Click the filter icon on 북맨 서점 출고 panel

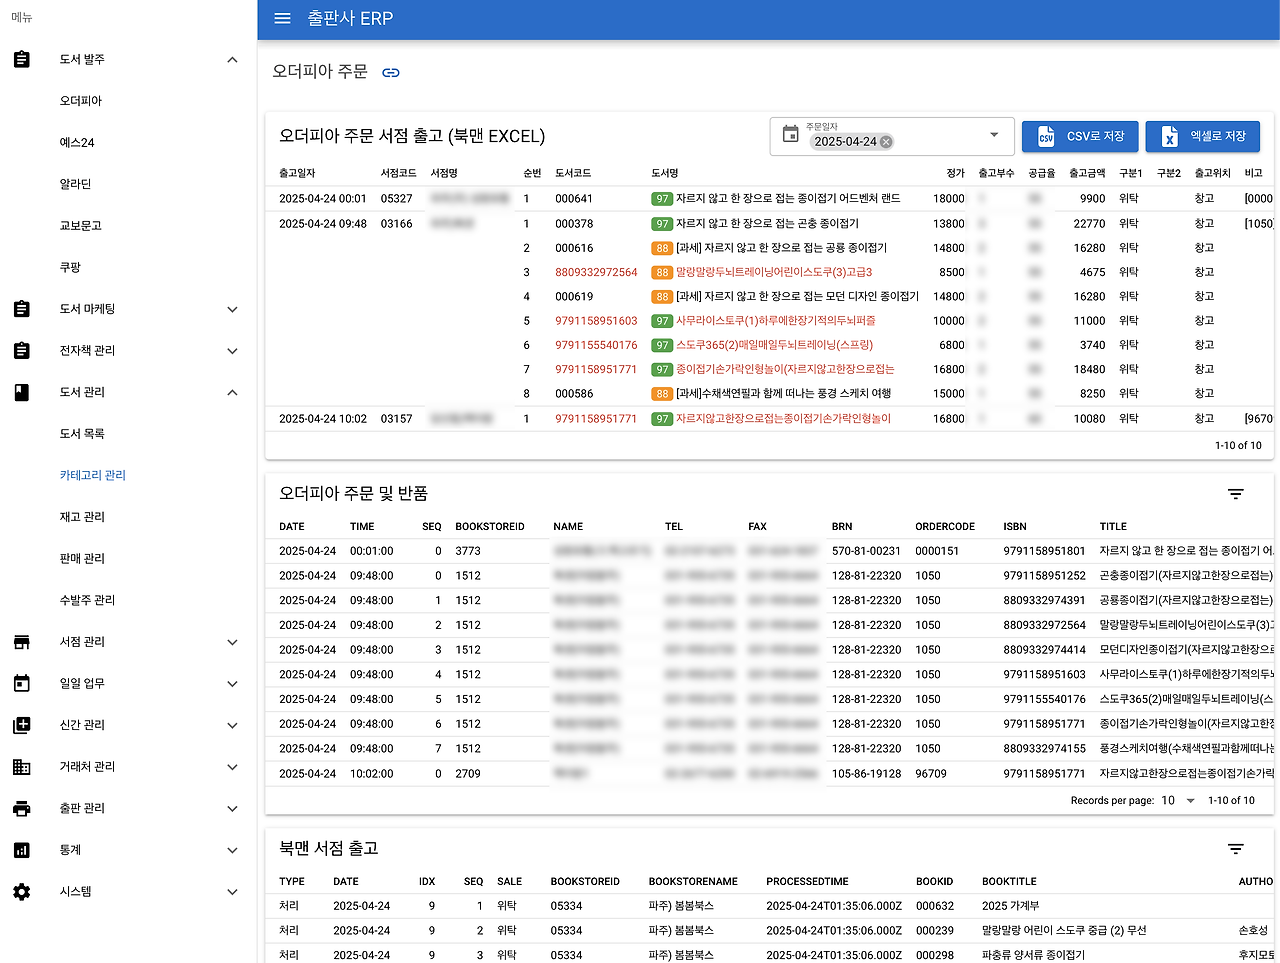1235,848
